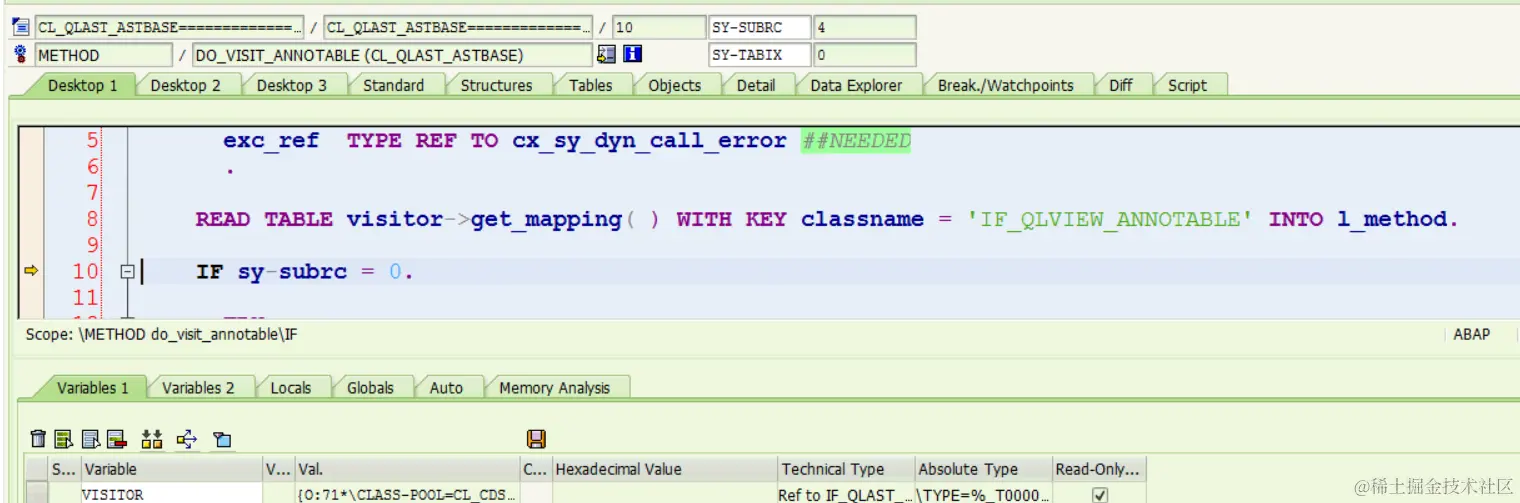
Task: Click the yellow boxes with down-arrows icon
Action: coord(152,438)
